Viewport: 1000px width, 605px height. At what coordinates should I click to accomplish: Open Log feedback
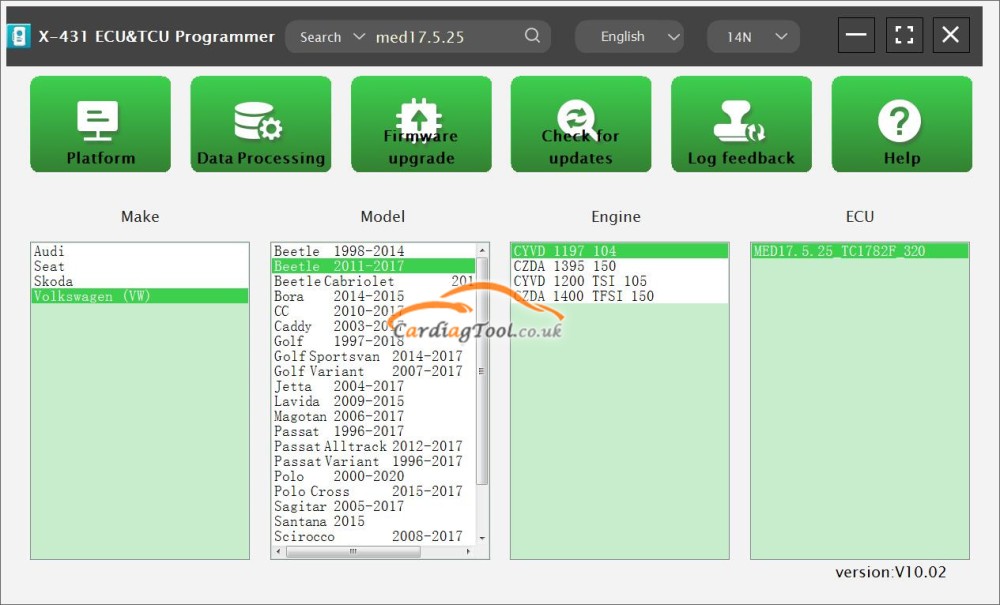(x=741, y=124)
